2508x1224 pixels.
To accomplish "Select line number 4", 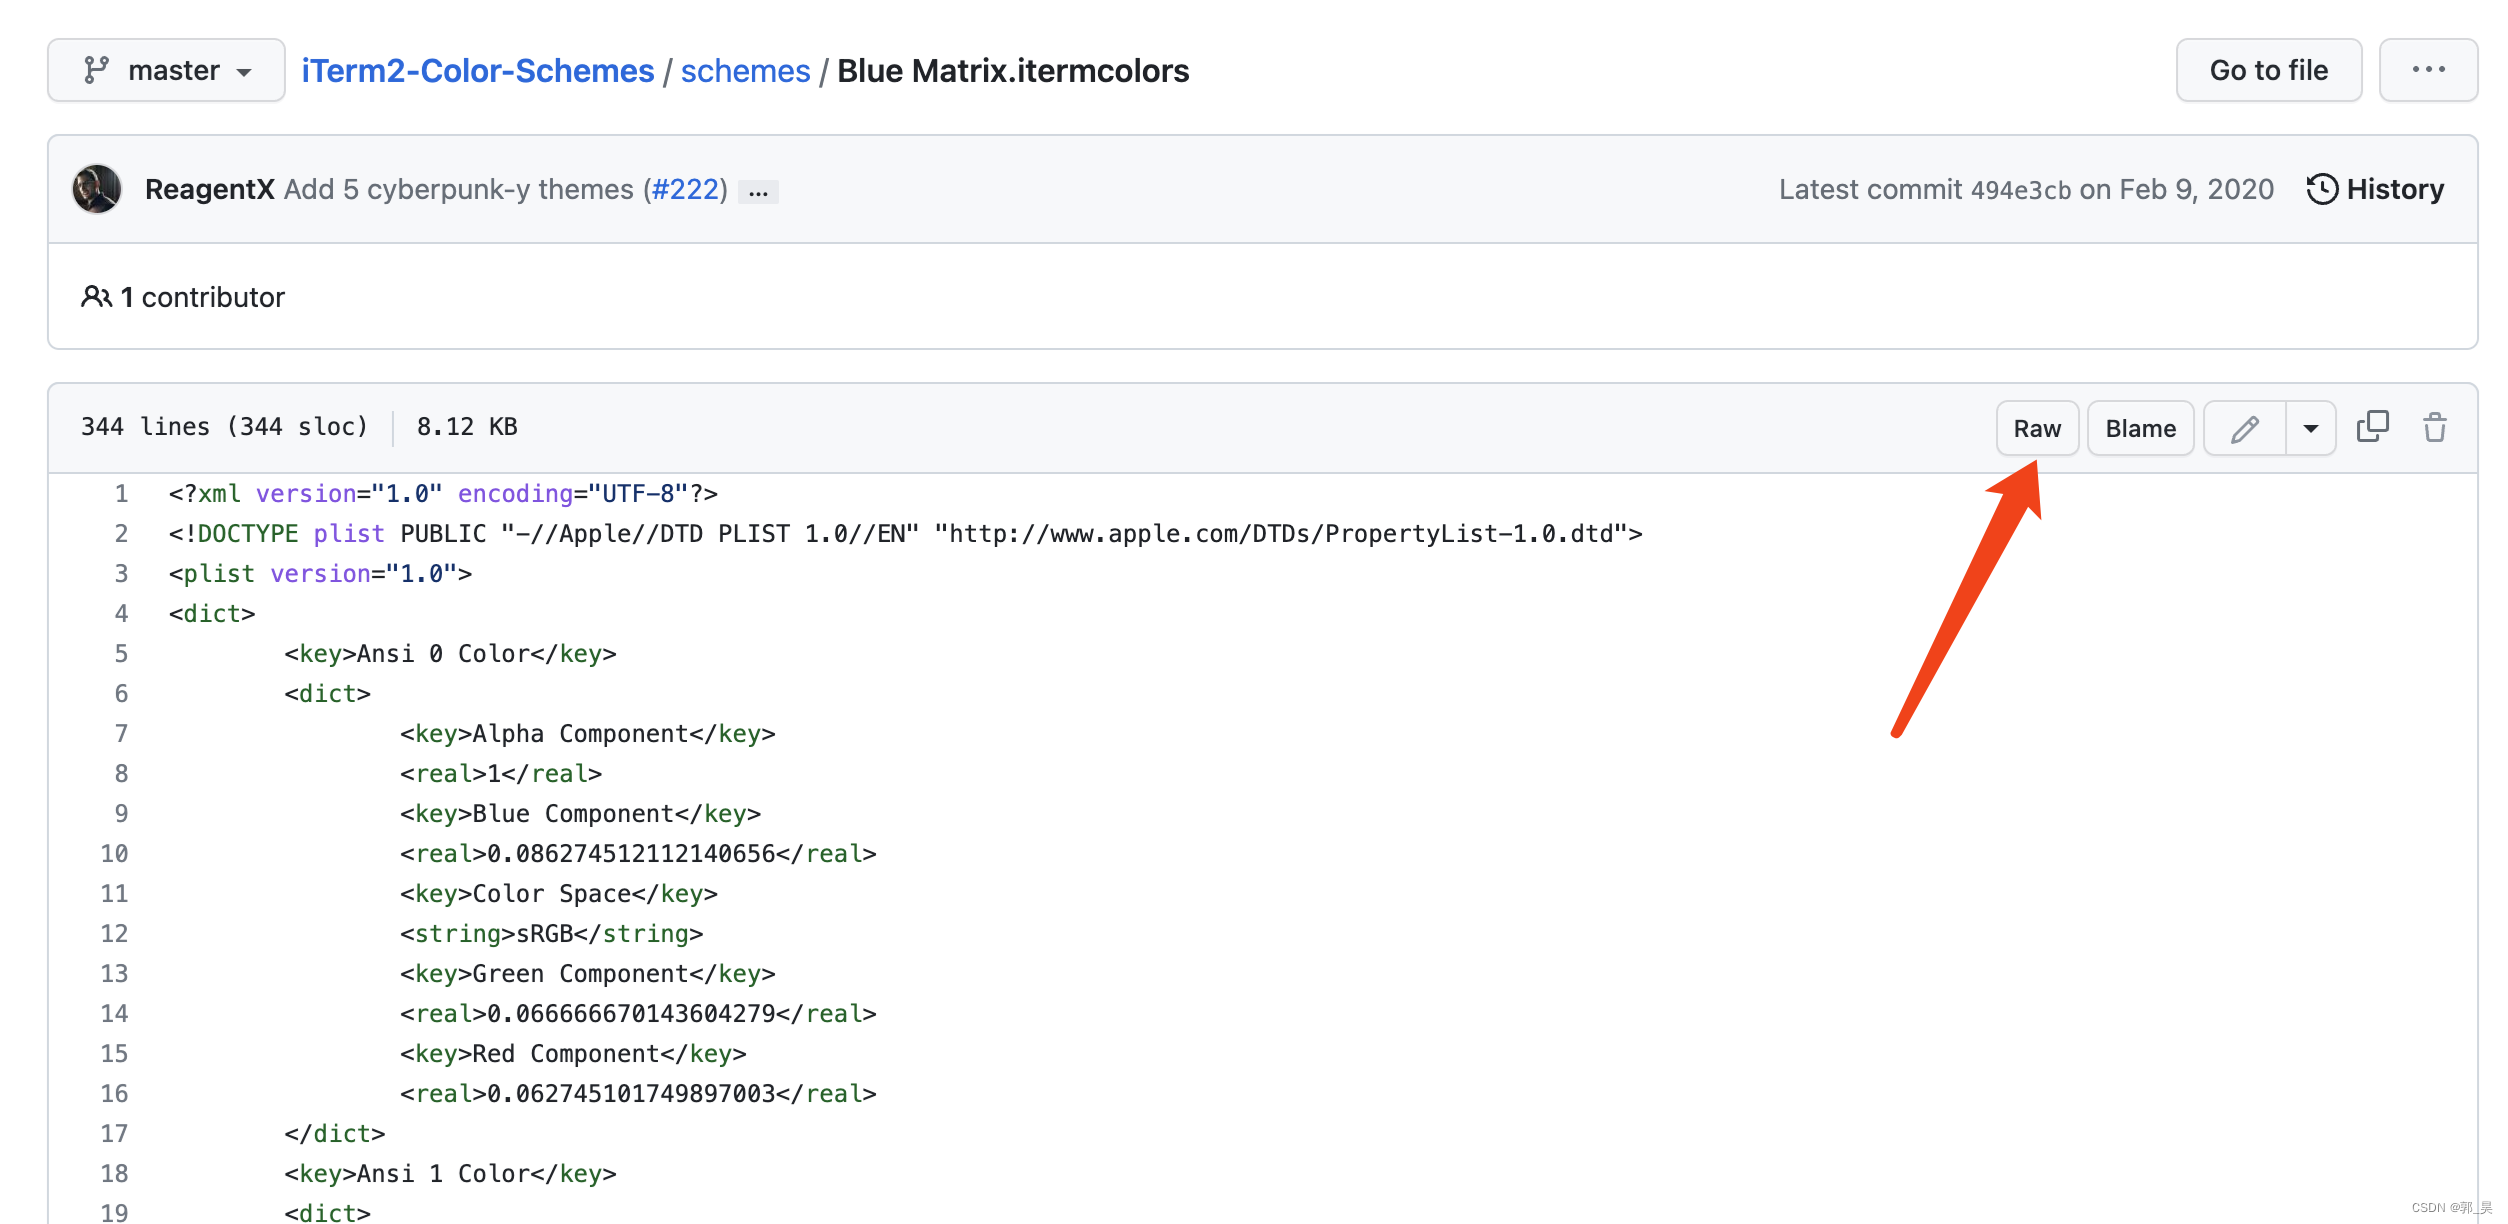I will coord(121,613).
